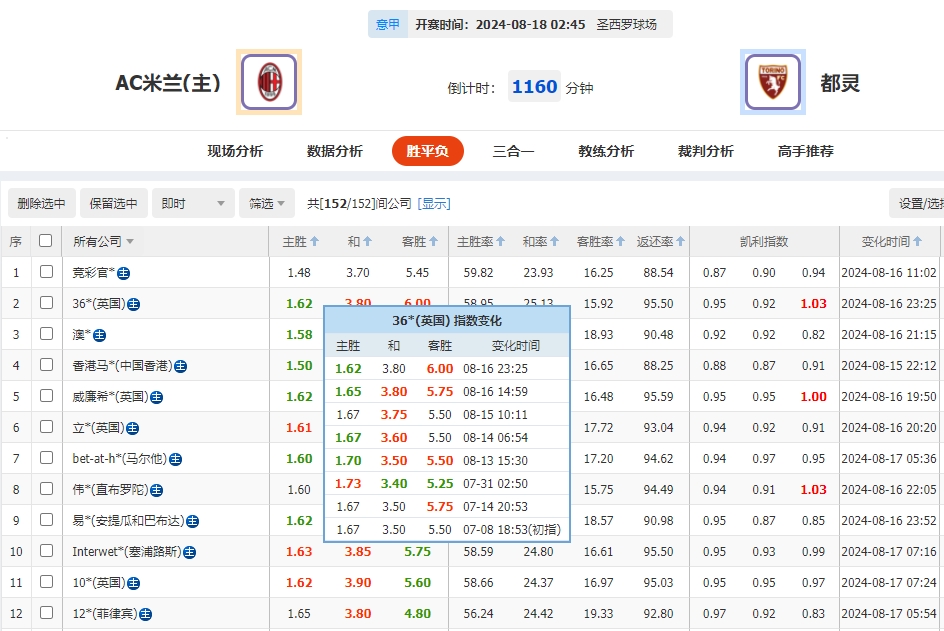Screen dimensions: 944x631
Task: Open the 筛选 dropdown
Action: (x=265, y=202)
